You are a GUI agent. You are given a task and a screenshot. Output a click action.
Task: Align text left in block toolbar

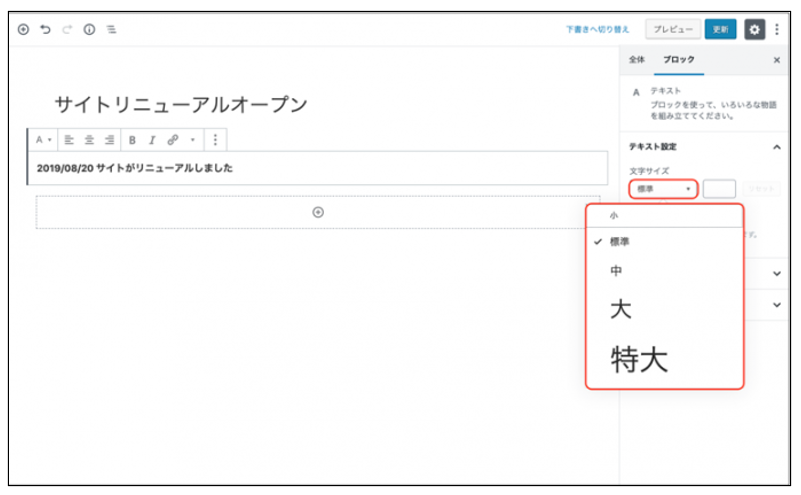(x=70, y=140)
